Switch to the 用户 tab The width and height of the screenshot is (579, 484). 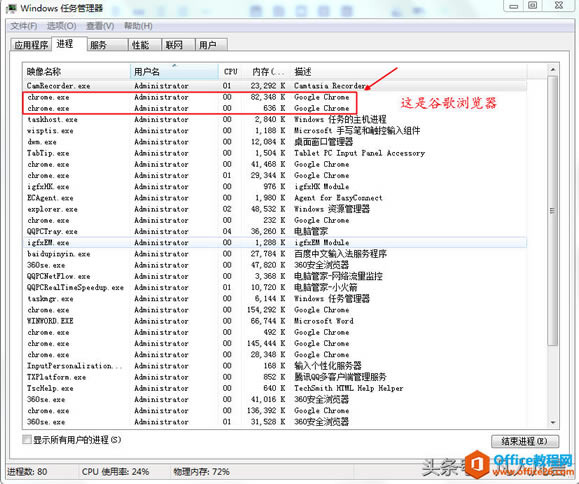(x=211, y=45)
